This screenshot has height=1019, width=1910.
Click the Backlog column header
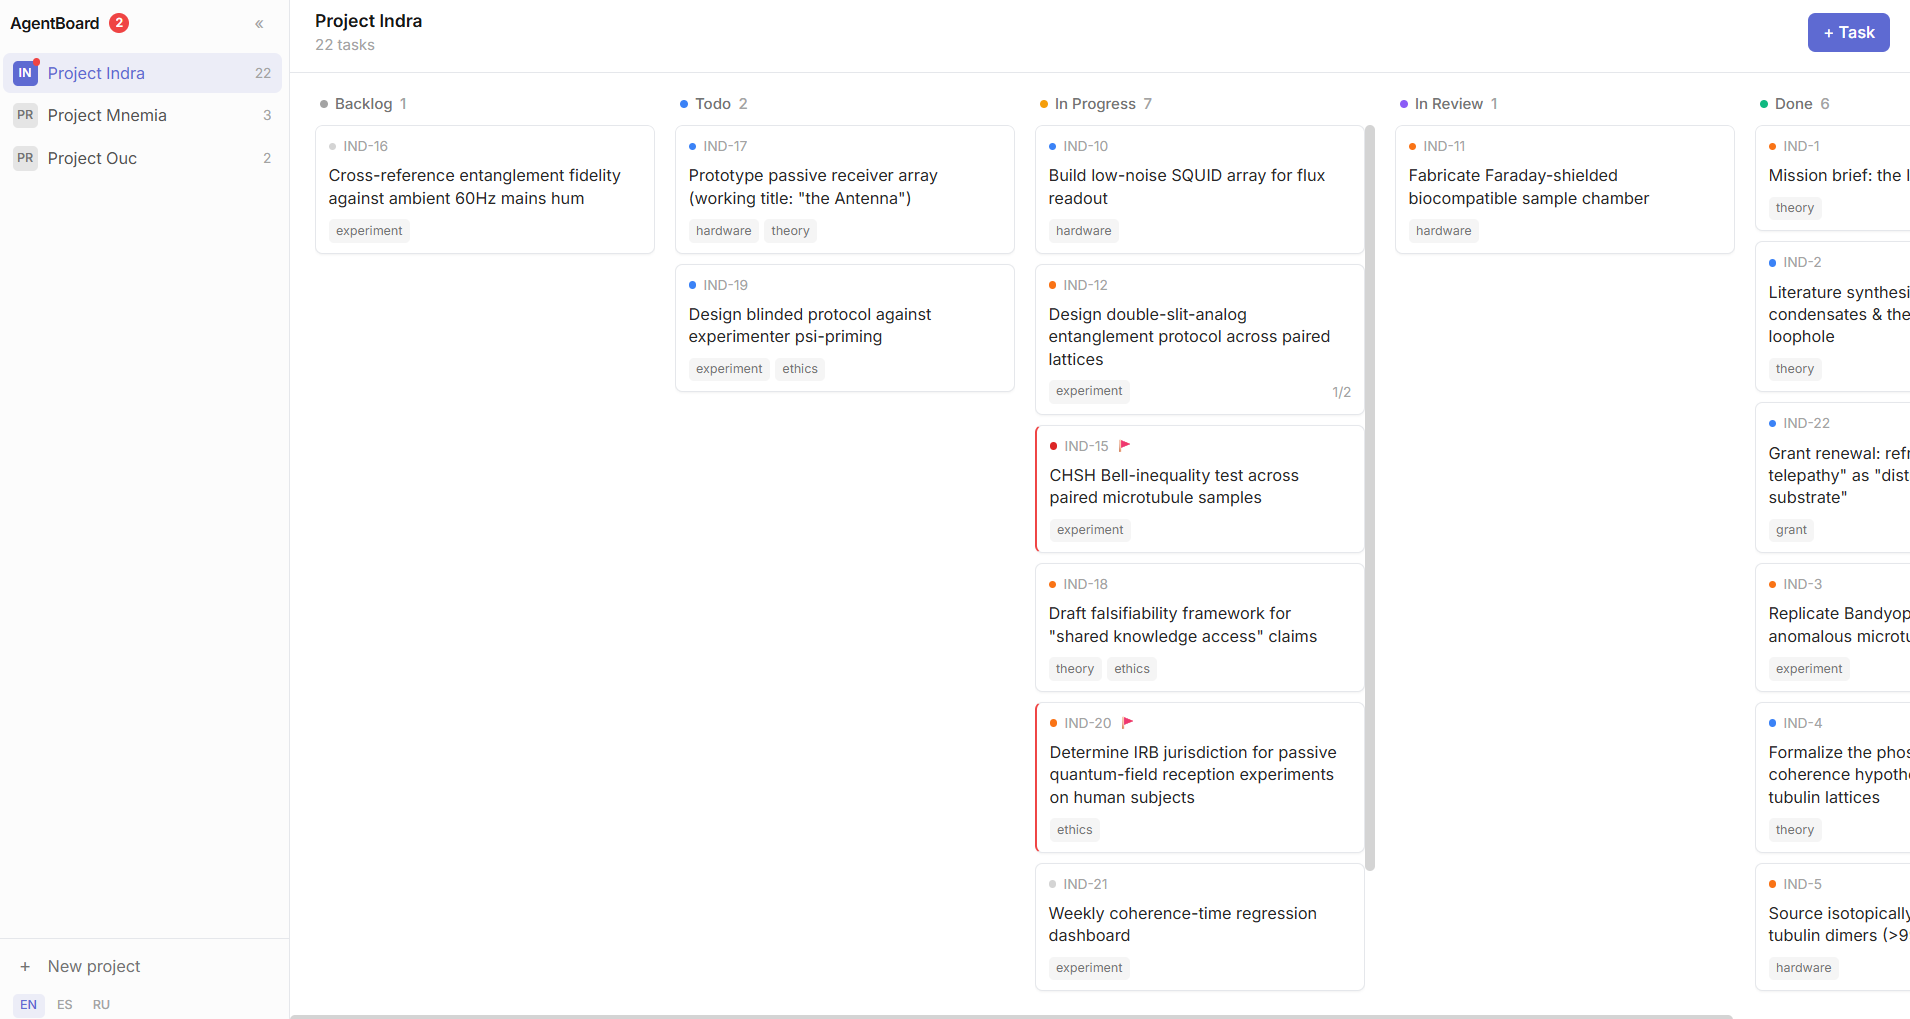click(x=363, y=104)
